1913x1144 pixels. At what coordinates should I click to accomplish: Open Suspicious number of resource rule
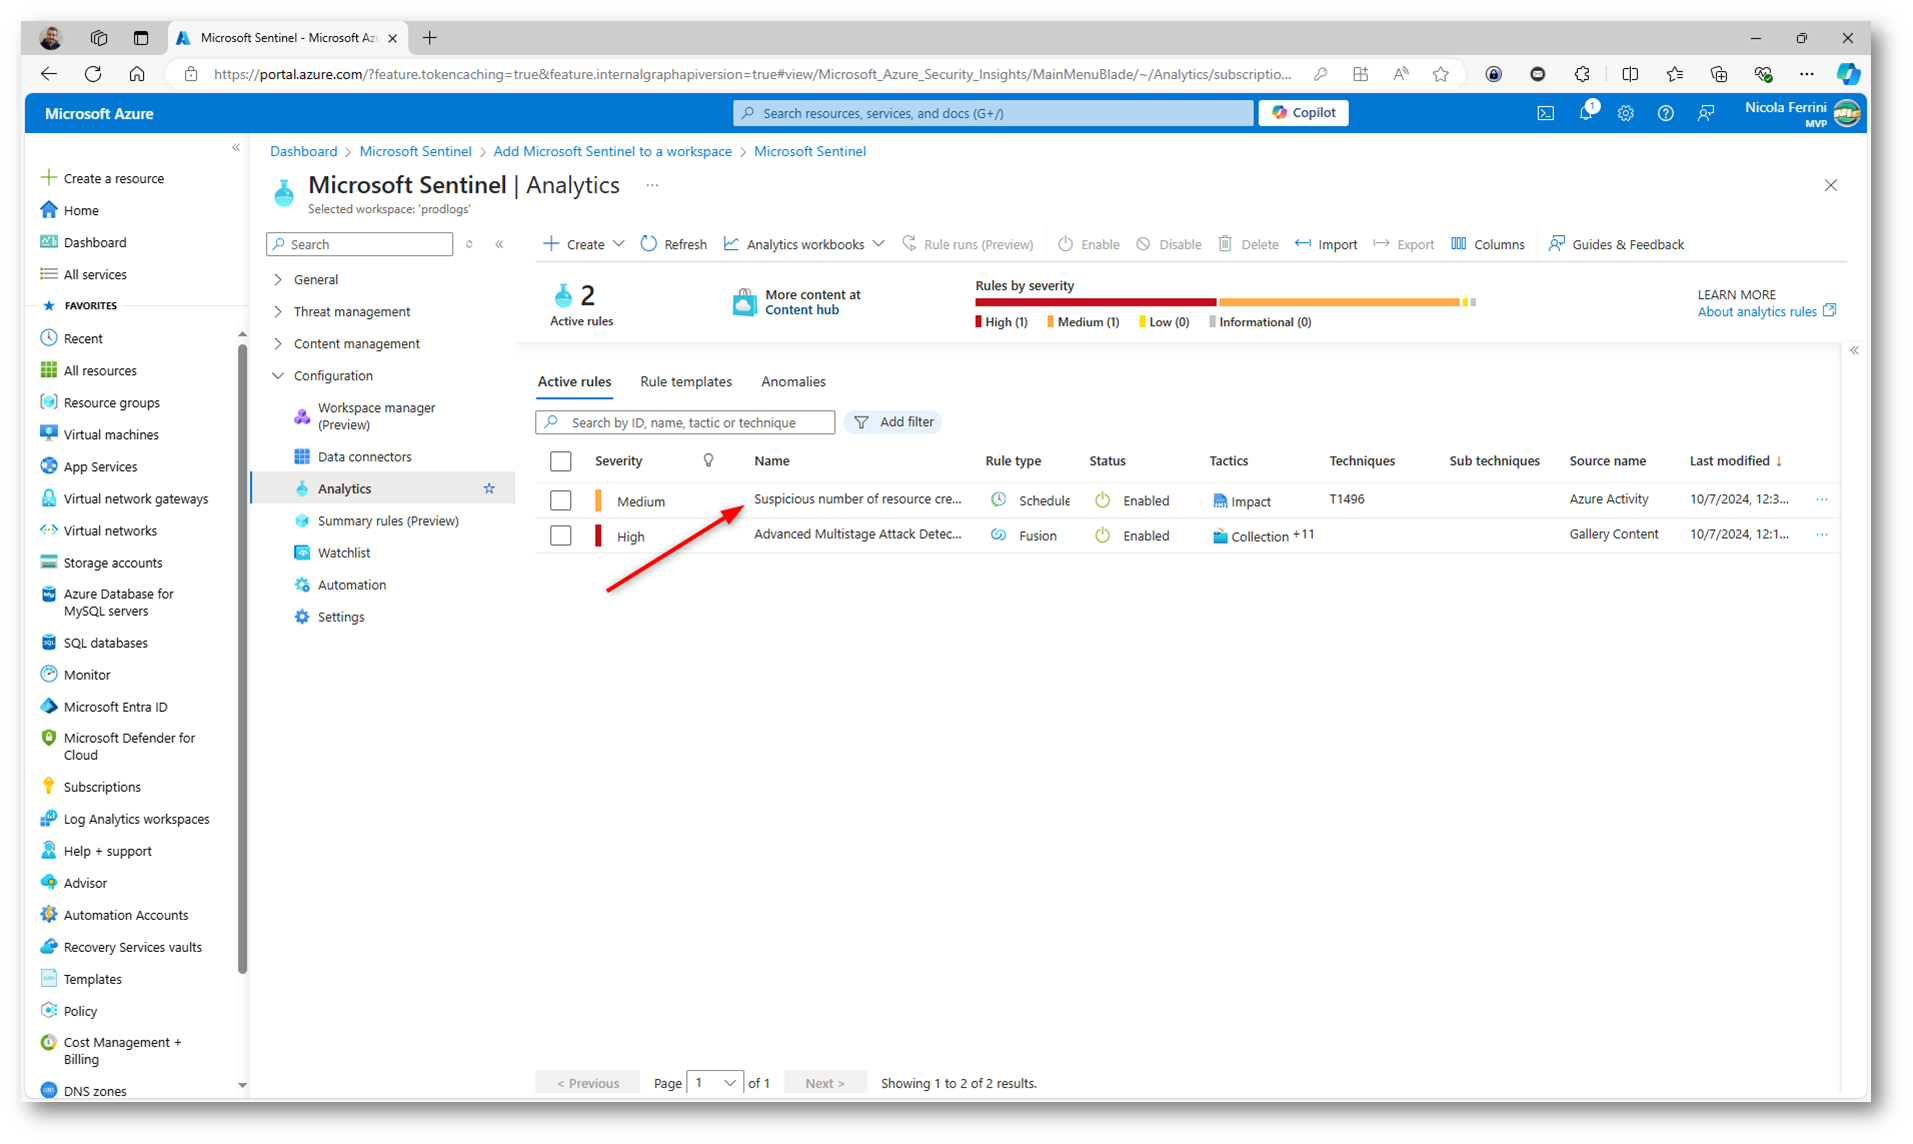(x=857, y=499)
